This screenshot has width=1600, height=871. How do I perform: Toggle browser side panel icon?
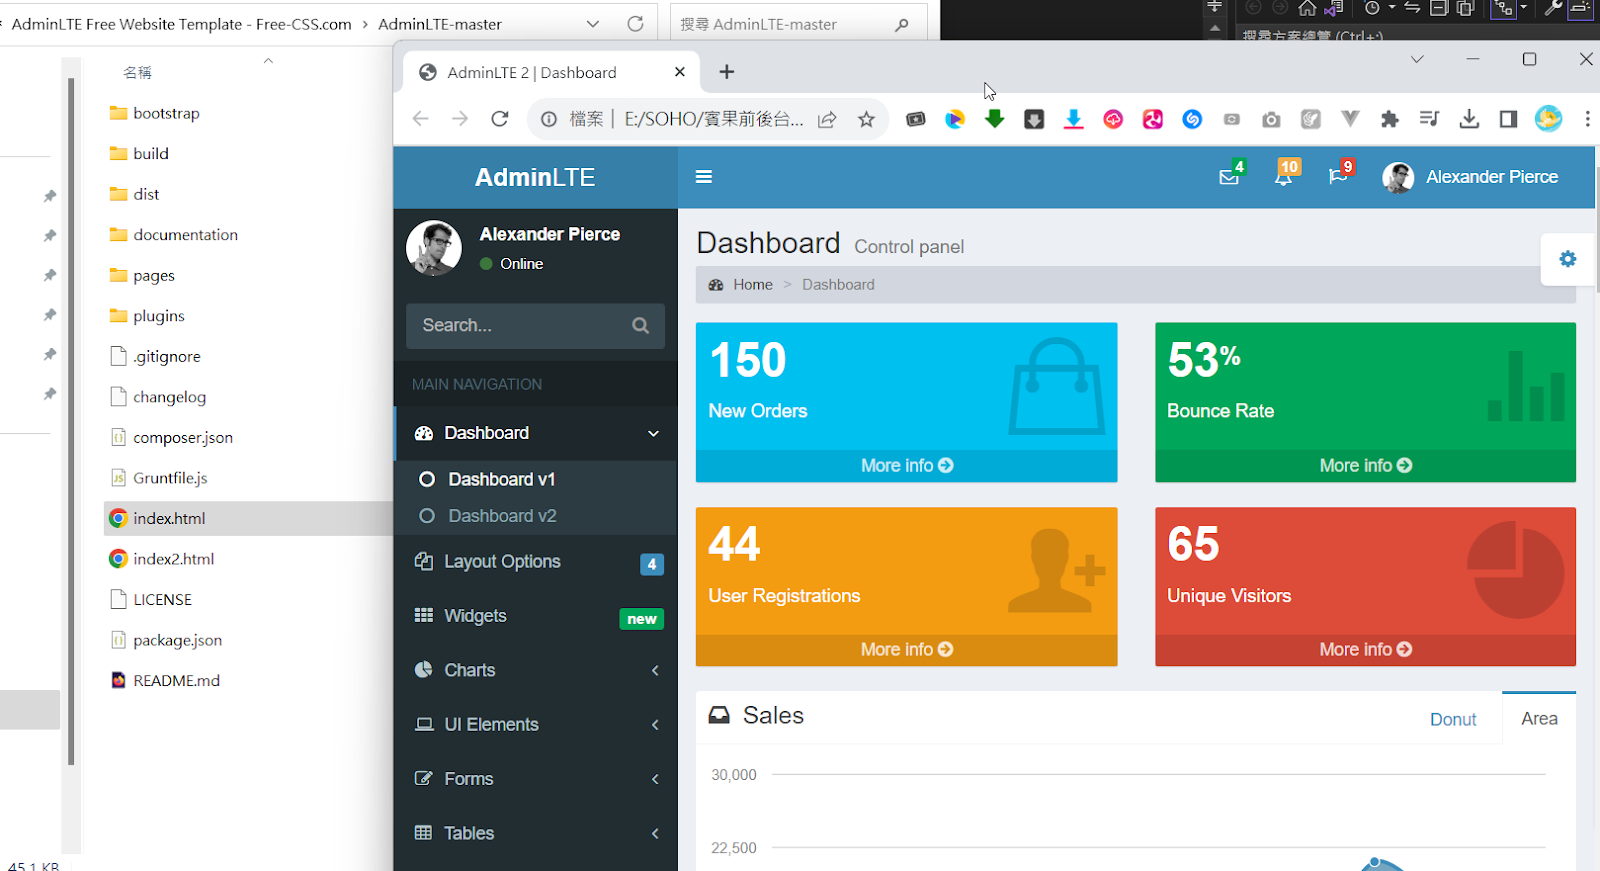[1508, 119]
